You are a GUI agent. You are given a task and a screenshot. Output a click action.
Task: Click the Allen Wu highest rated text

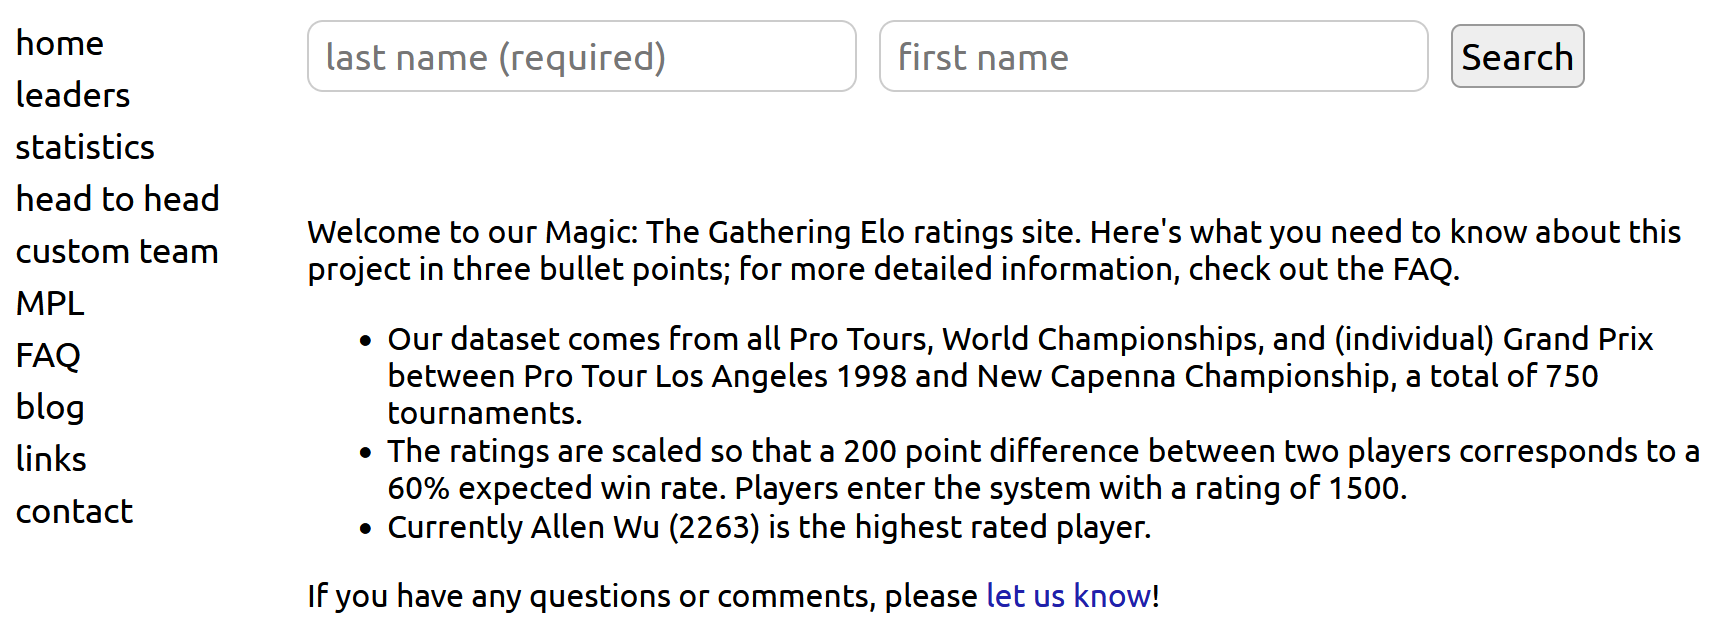pos(770,528)
